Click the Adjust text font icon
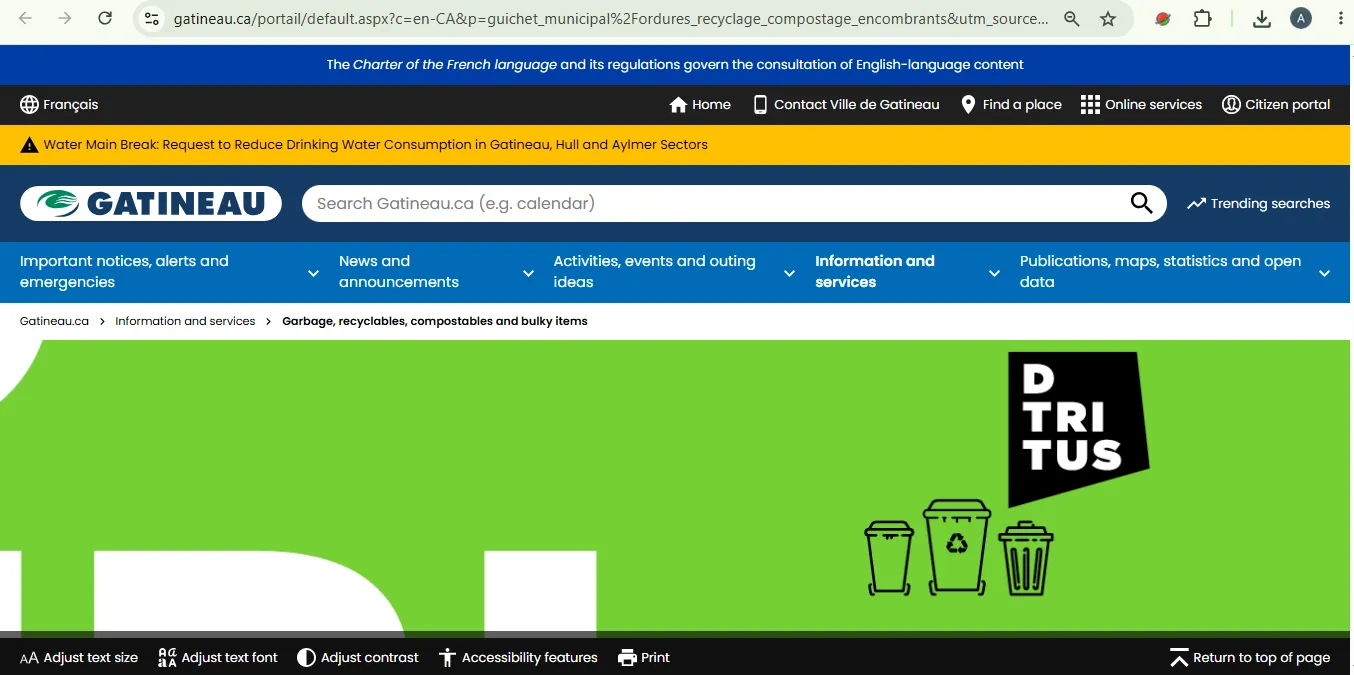The height and width of the screenshot is (675, 1354). tap(167, 658)
